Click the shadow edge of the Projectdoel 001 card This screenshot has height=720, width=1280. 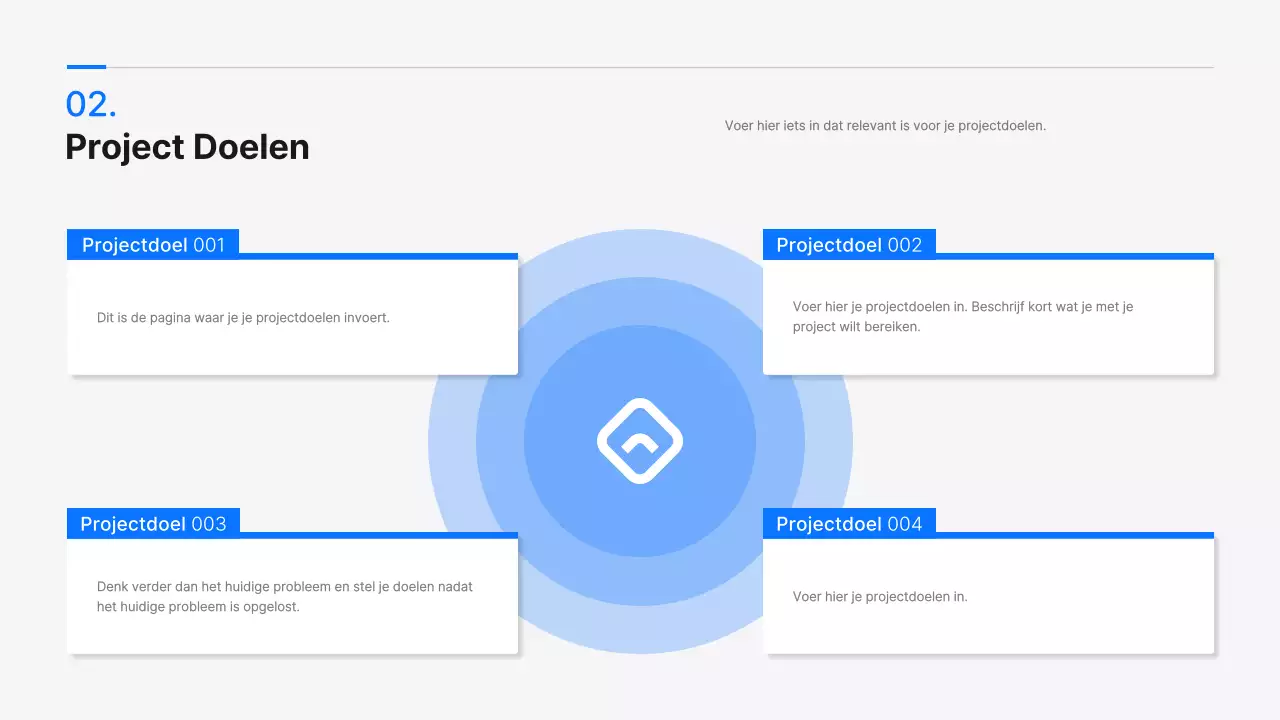click(x=518, y=320)
